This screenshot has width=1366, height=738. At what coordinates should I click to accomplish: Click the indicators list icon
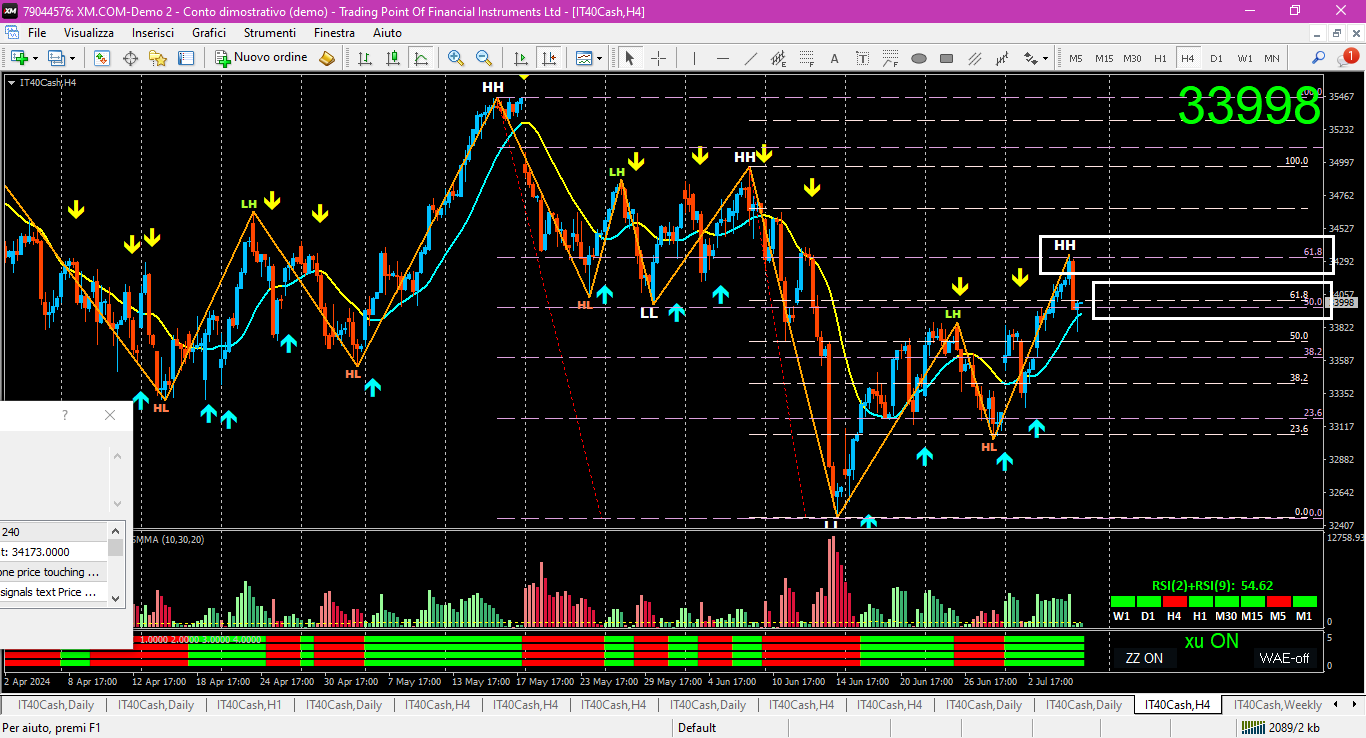pyautogui.click(x=584, y=58)
